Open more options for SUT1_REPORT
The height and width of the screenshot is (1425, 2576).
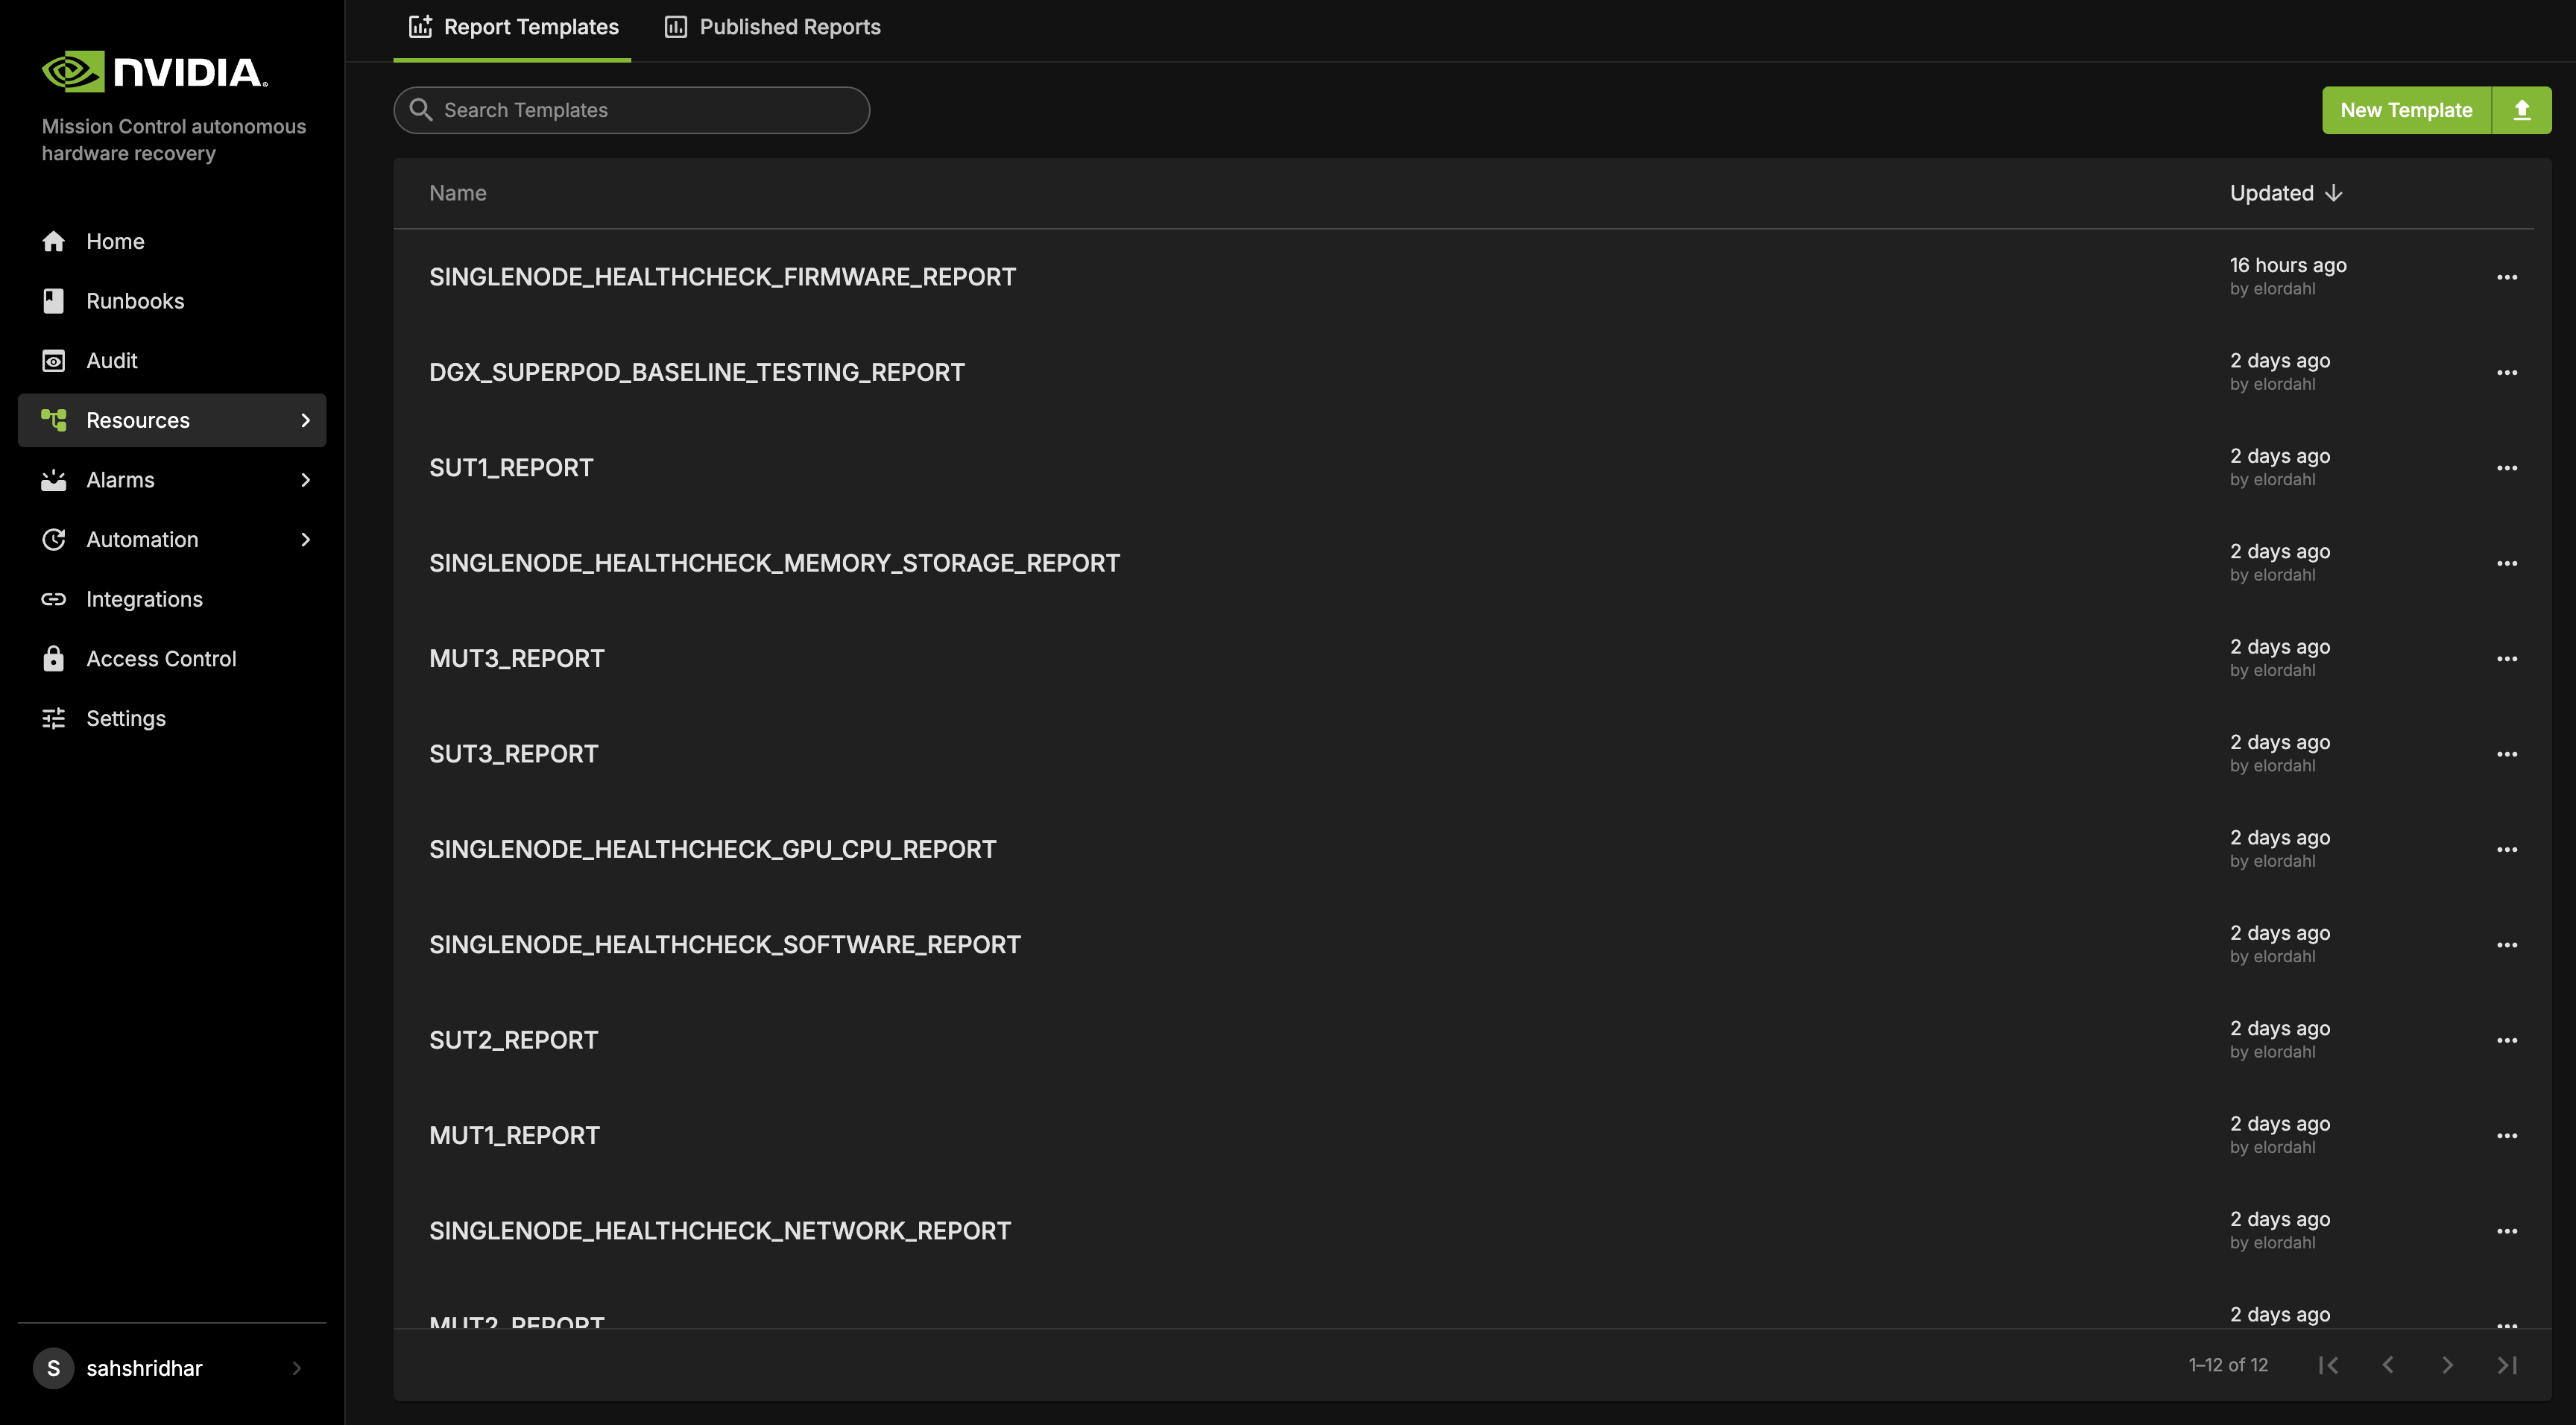click(2507, 468)
